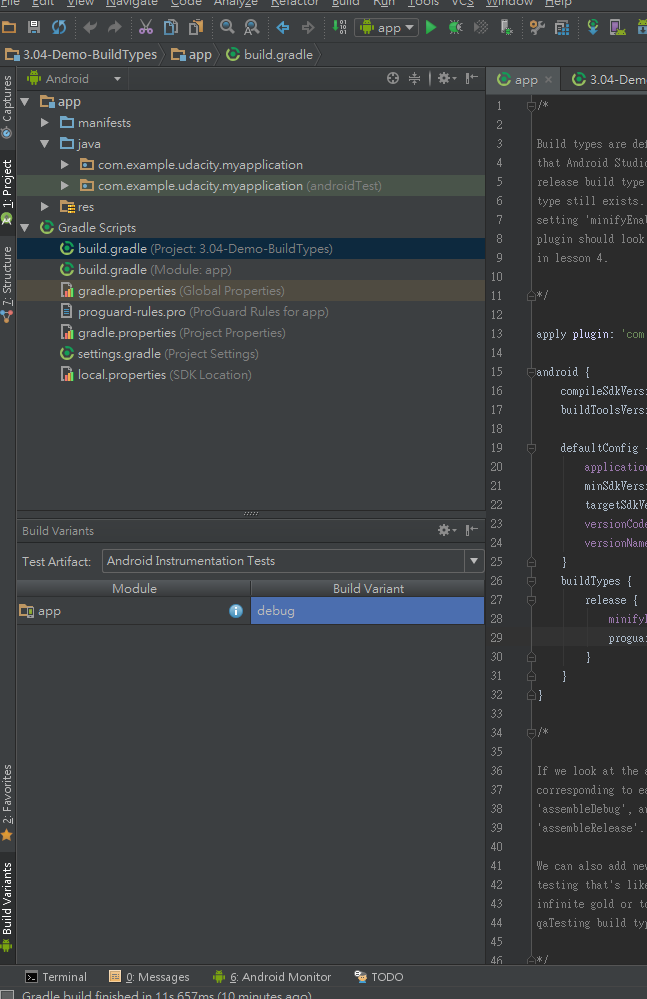Image resolution: width=647 pixels, height=999 pixels.
Task: Hide the Build Variants panel
Action: pos(471,530)
